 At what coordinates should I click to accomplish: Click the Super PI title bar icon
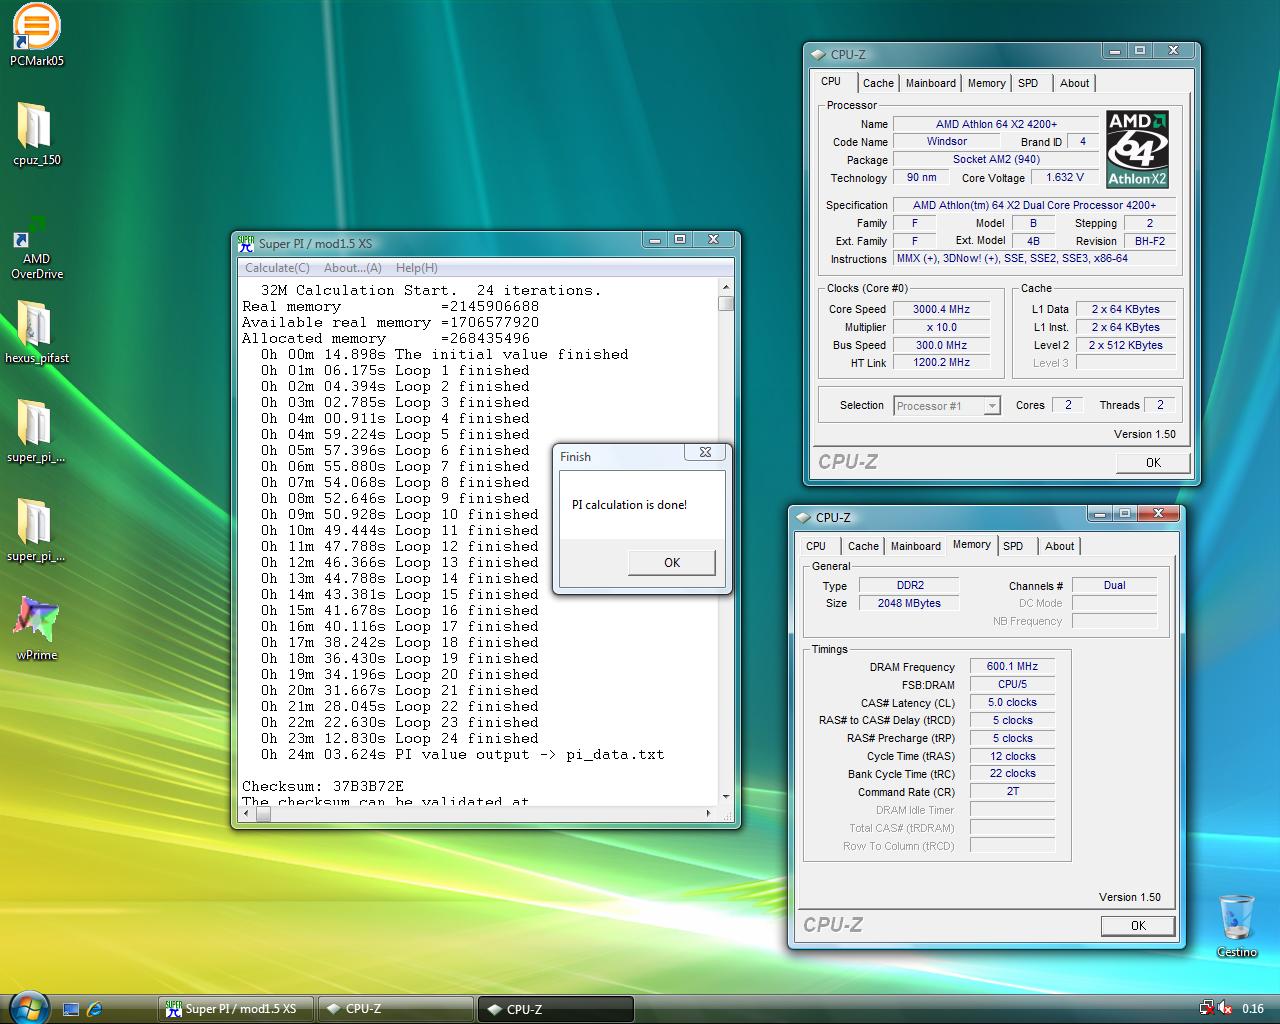[x=246, y=243]
